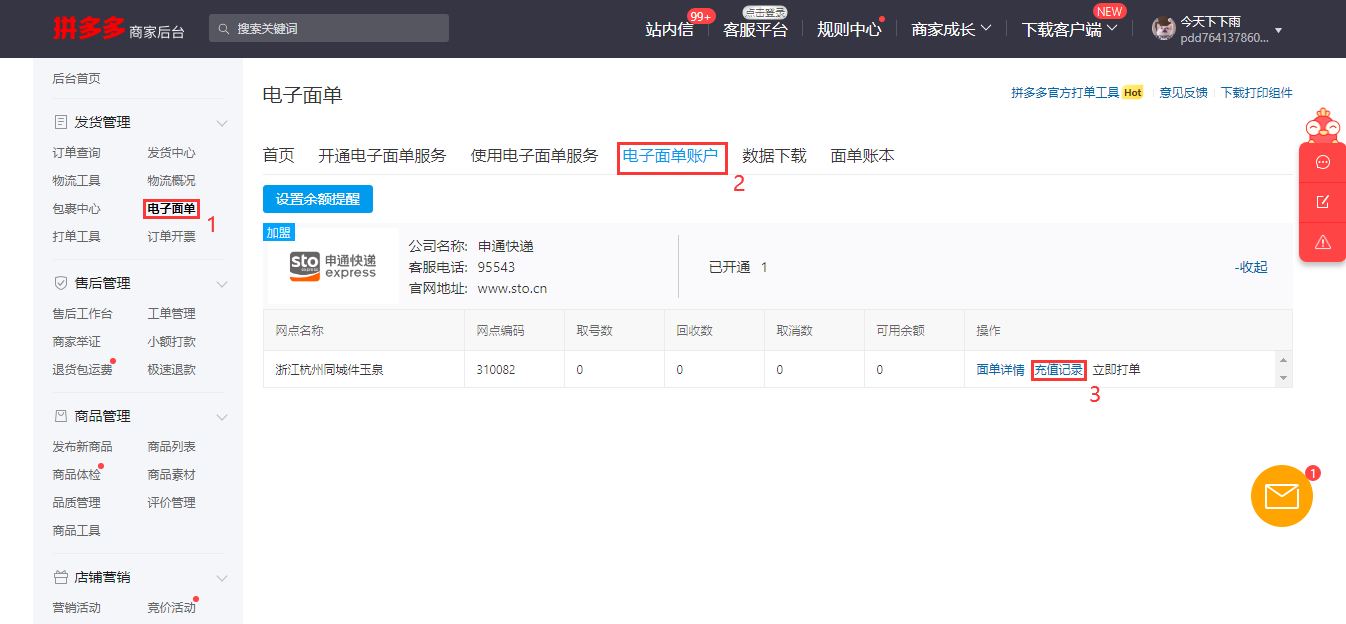
Task: Open the 数据下载 tab
Action: click(x=775, y=156)
